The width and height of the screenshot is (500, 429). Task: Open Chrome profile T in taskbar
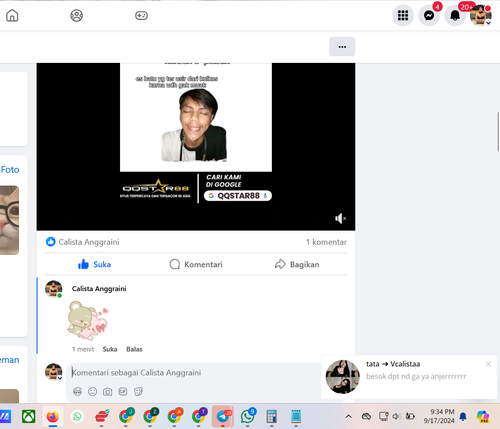[199, 416]
